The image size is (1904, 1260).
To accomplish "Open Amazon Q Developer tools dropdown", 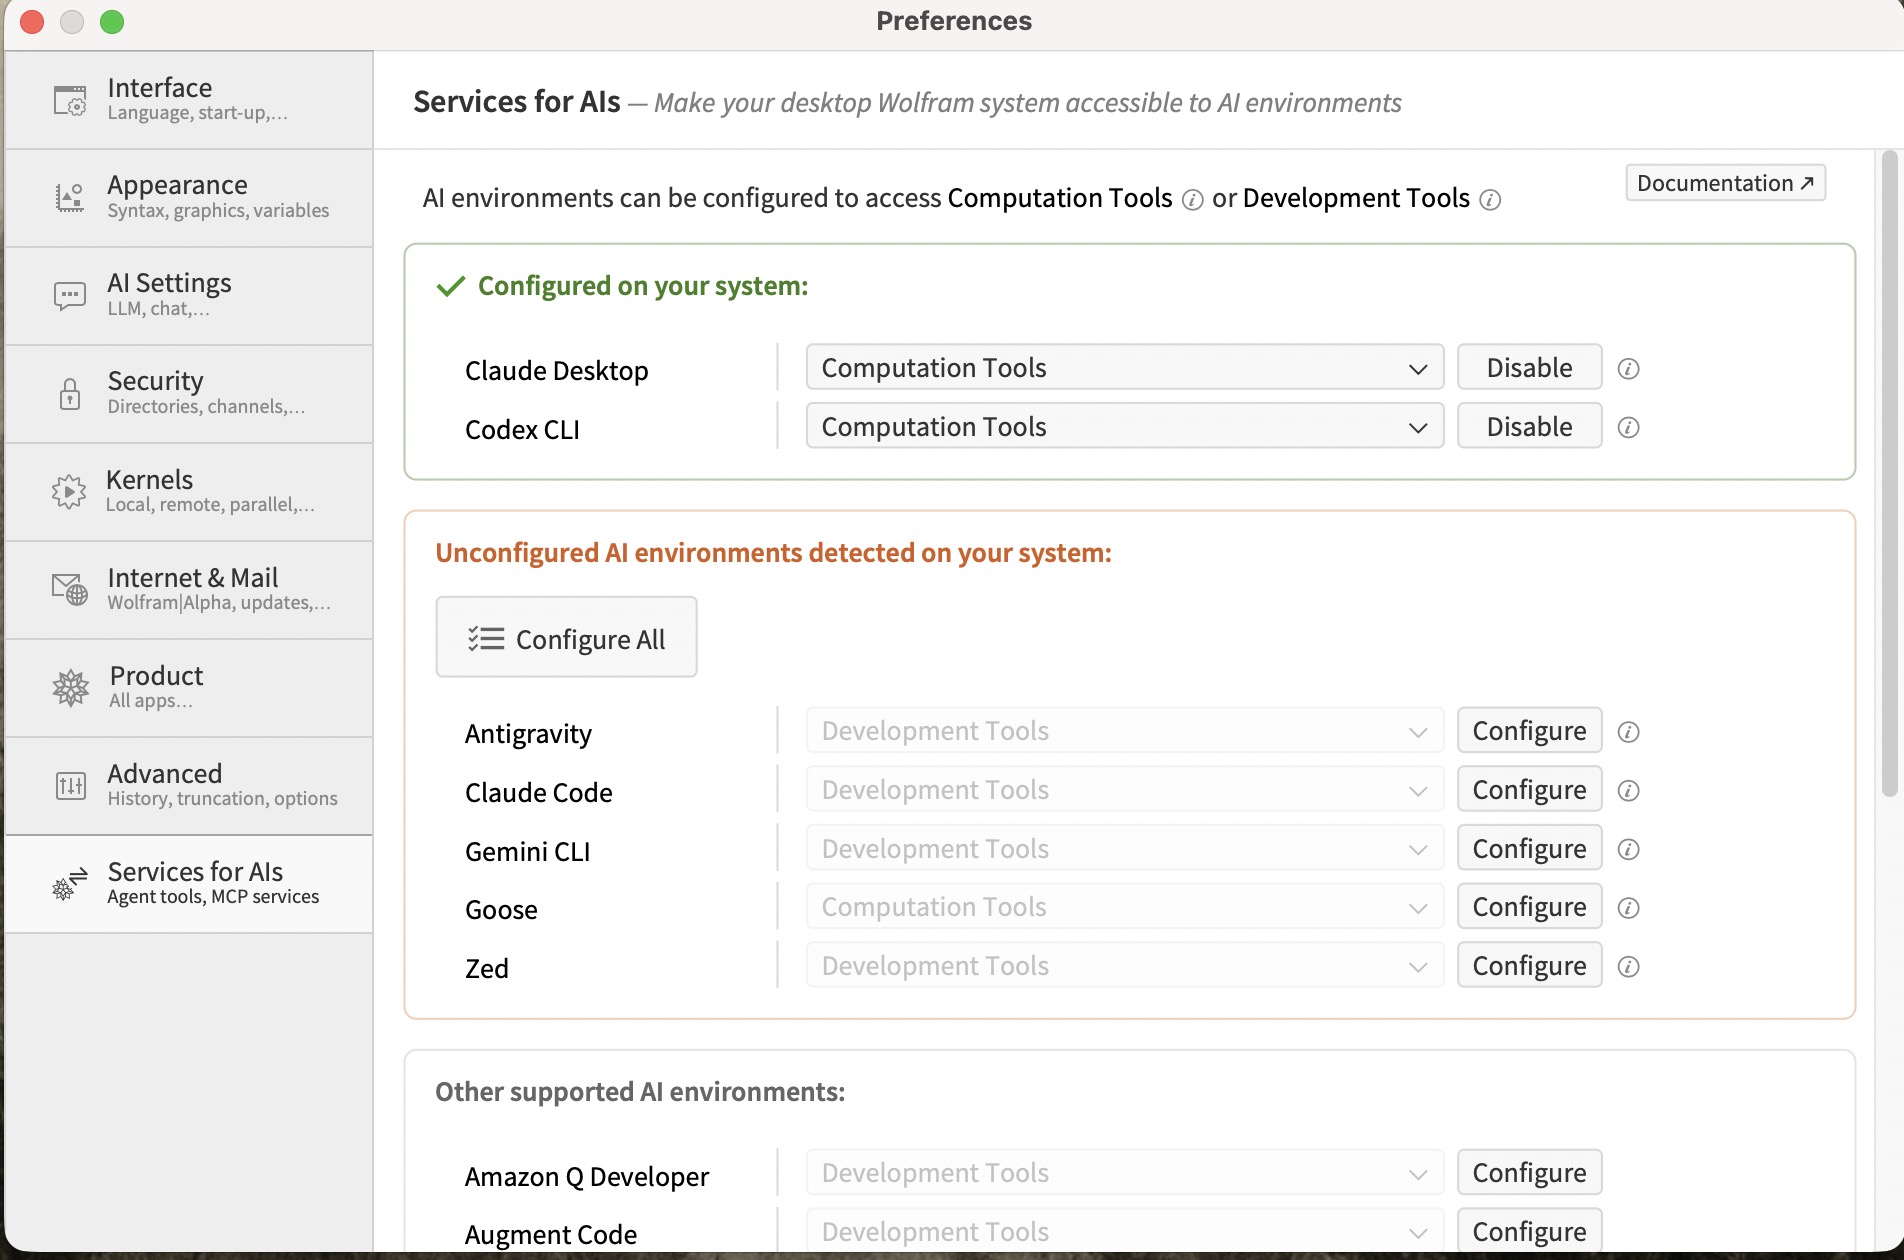I will coord(1125,1172).
